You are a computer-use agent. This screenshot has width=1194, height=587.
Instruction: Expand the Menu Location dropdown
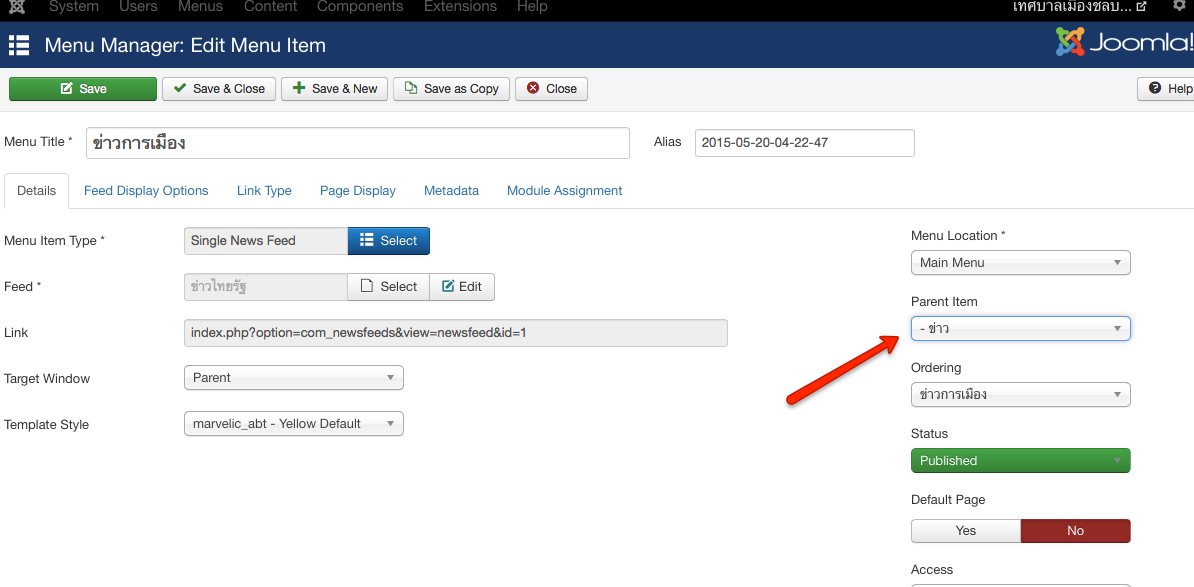click(x=1020, y=263)
